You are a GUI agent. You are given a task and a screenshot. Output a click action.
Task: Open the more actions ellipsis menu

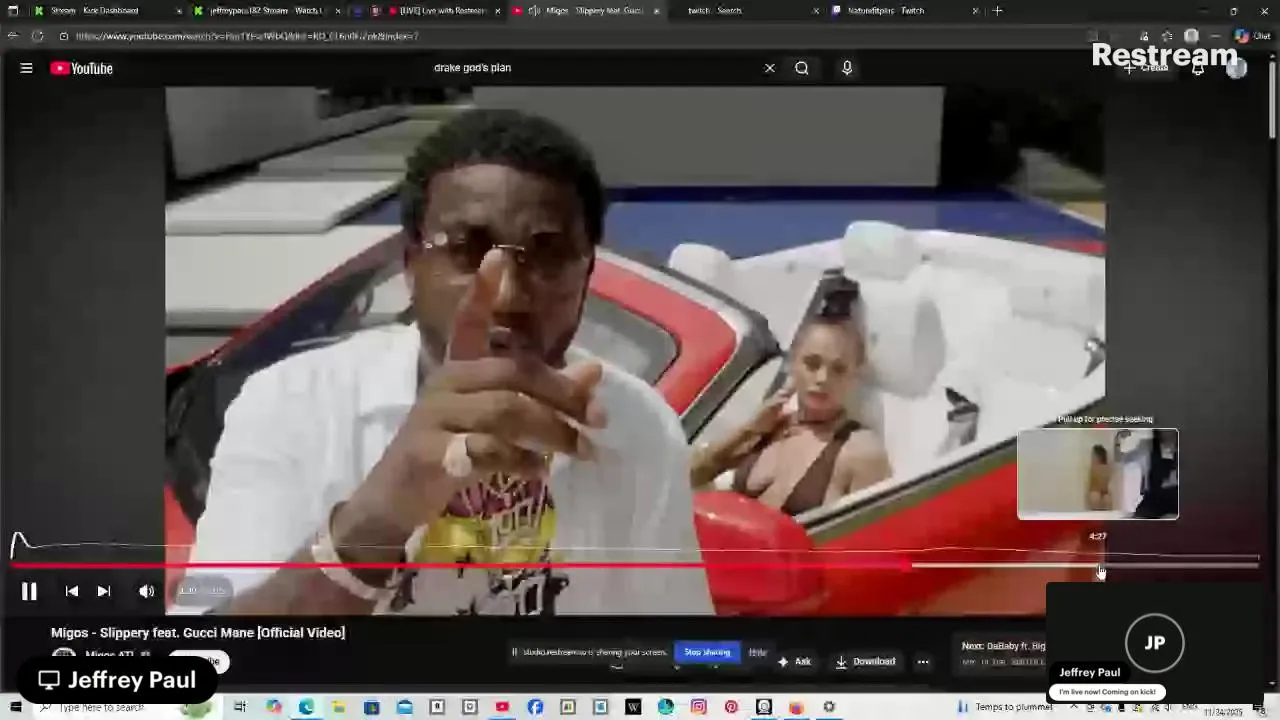click(923, 661)
